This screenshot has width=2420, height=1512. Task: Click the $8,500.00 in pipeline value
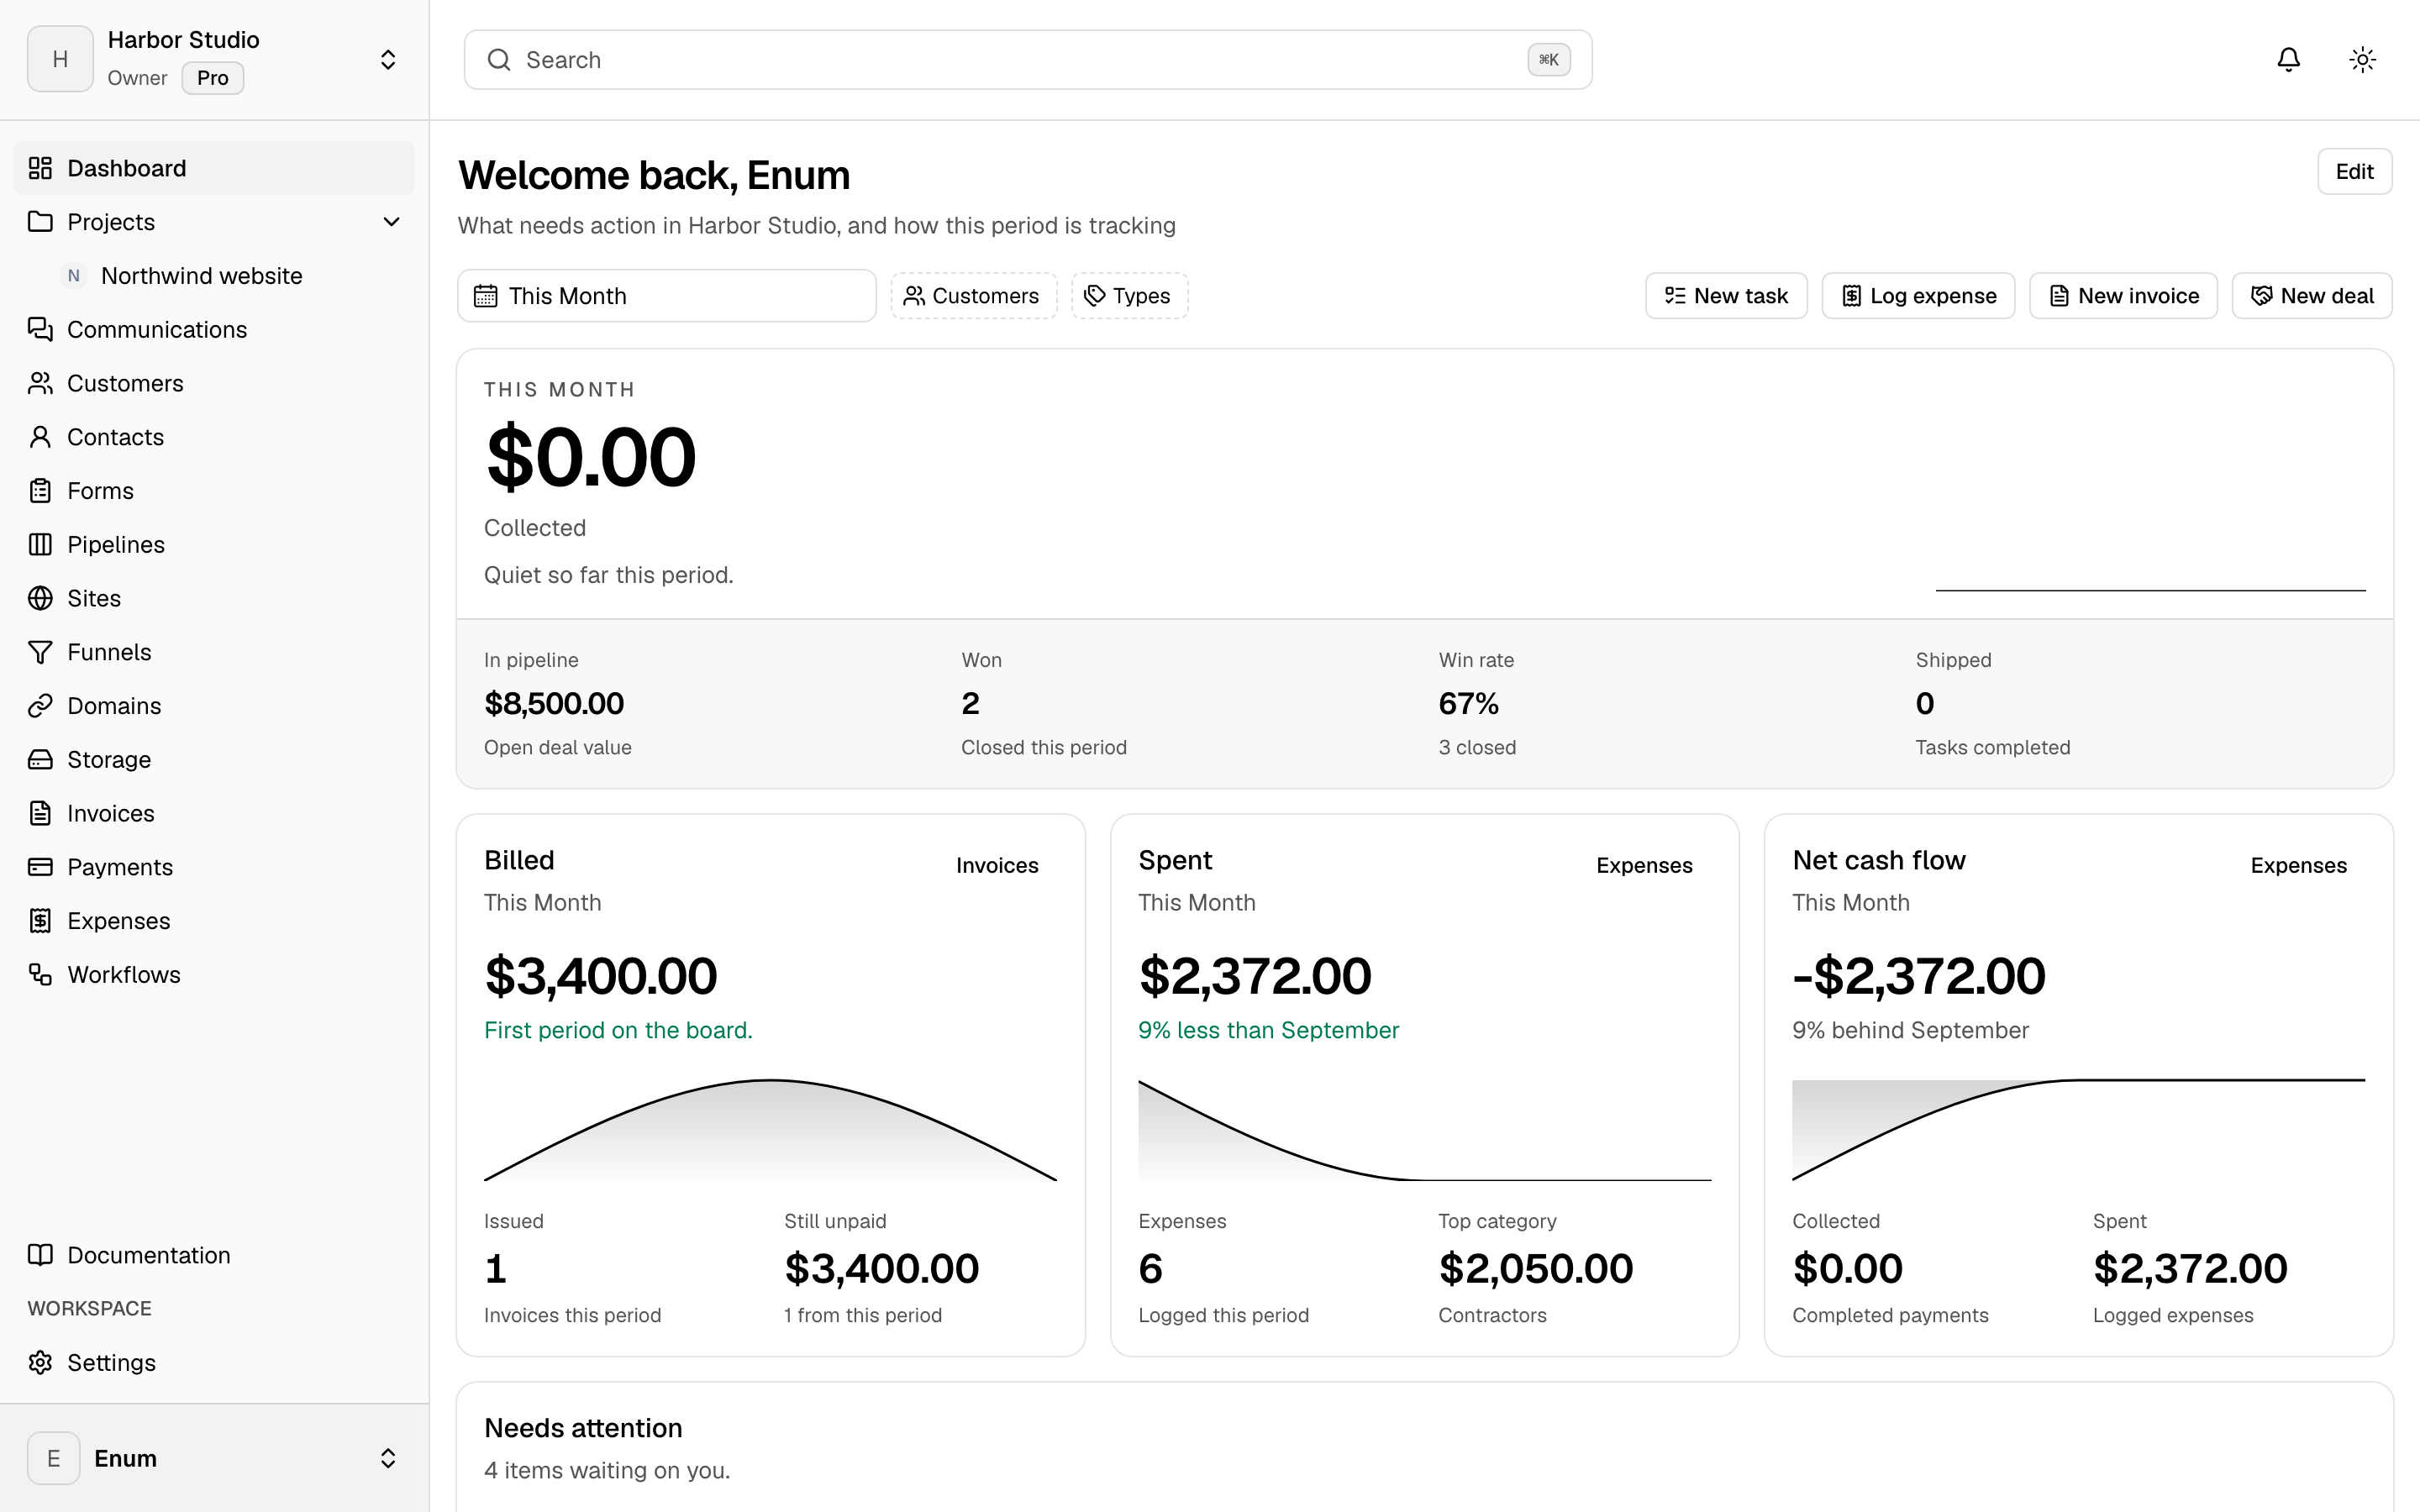[x=554, y=704]
